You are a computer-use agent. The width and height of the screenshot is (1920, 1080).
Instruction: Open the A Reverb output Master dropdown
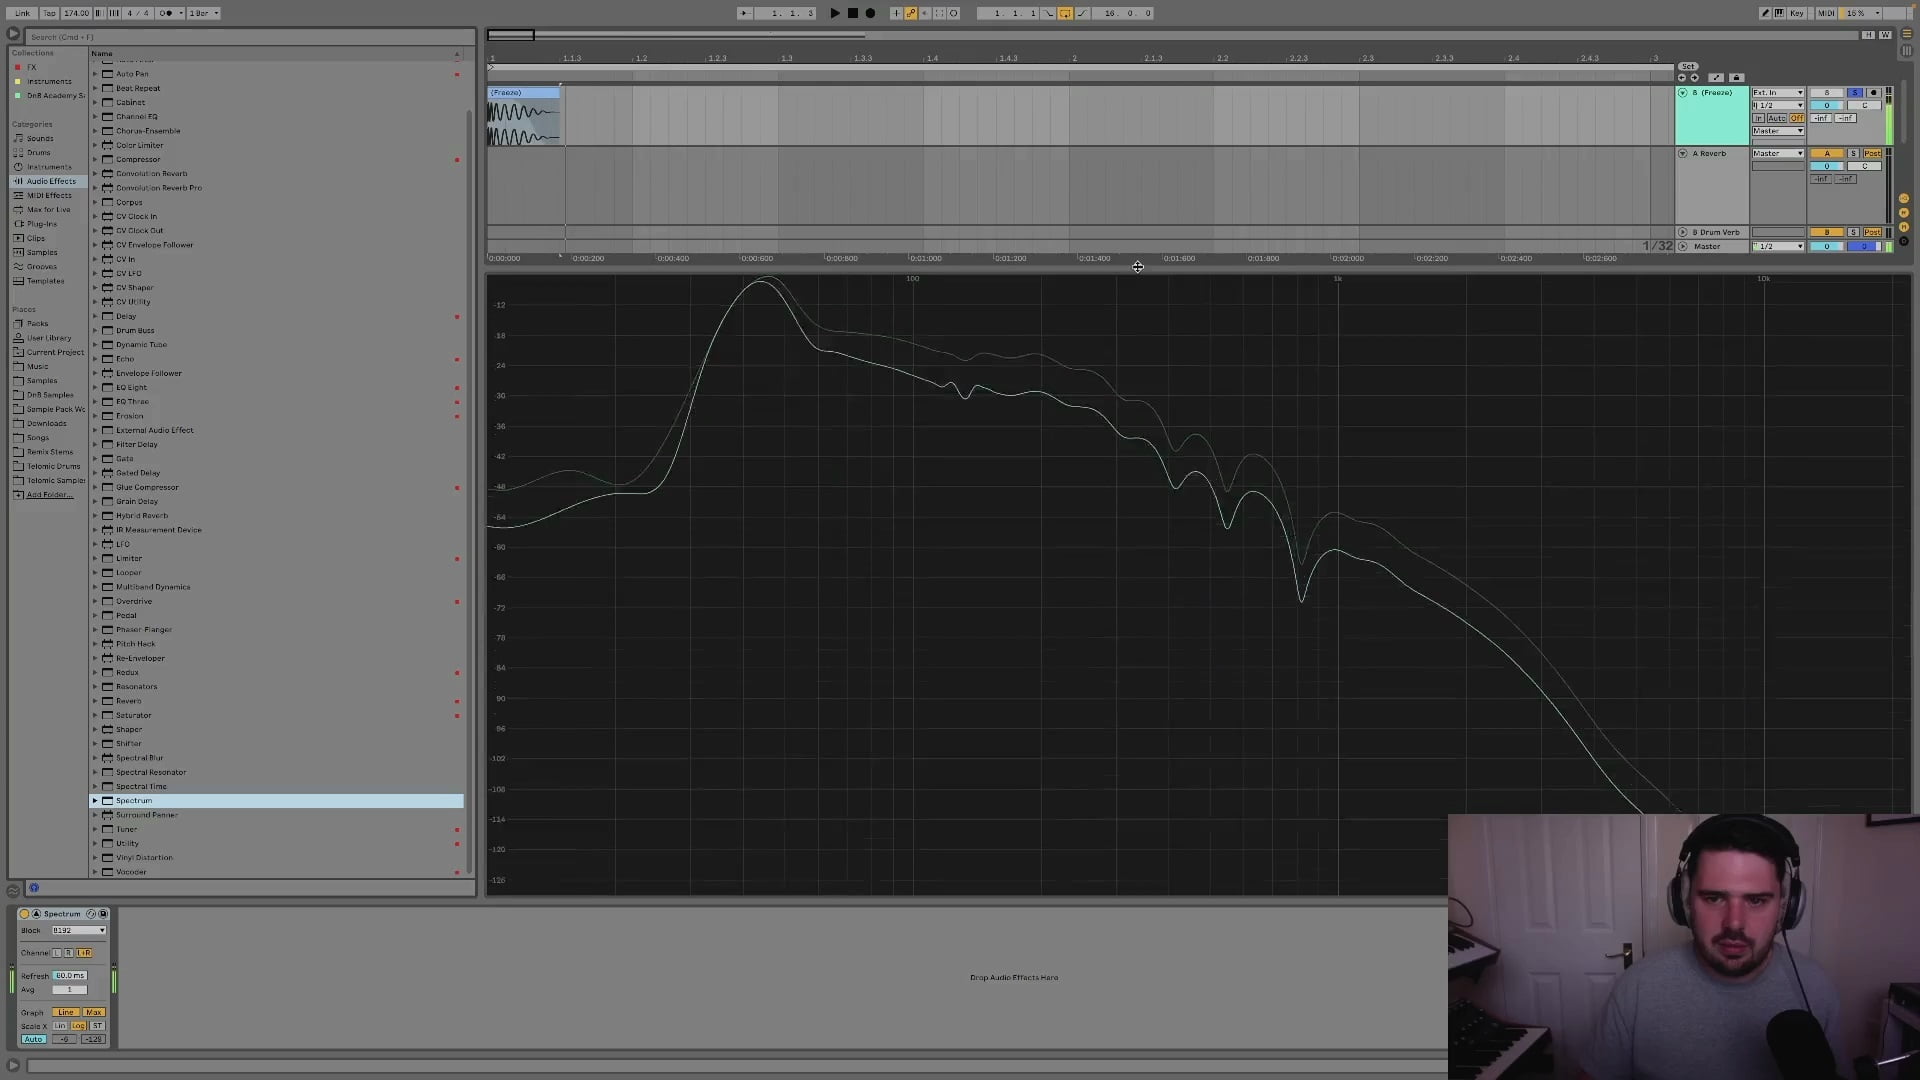(x=1778, y=154)
